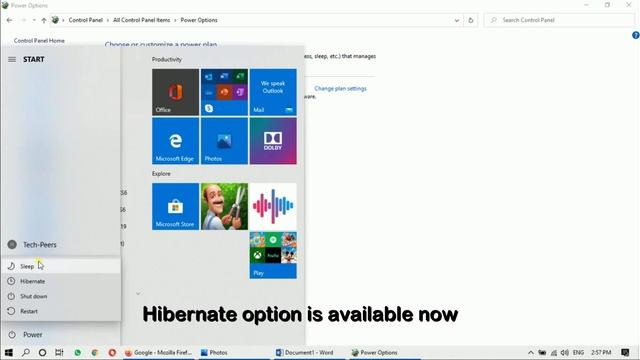640x360 pixels.
Task: Click the battery tray icon
Action: pos(542,352)
